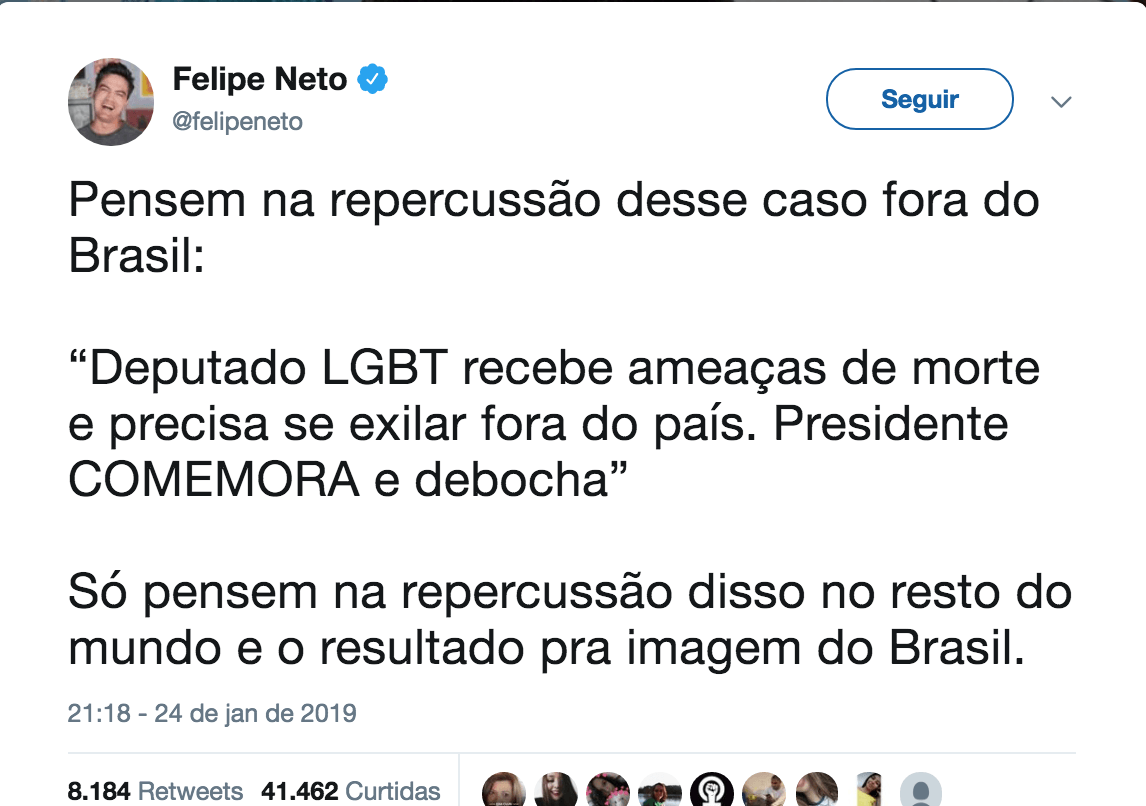This screenshot has width=1146, height=806.
Task: Open the third liker avatar in the row
Action: tap(608, 792)
